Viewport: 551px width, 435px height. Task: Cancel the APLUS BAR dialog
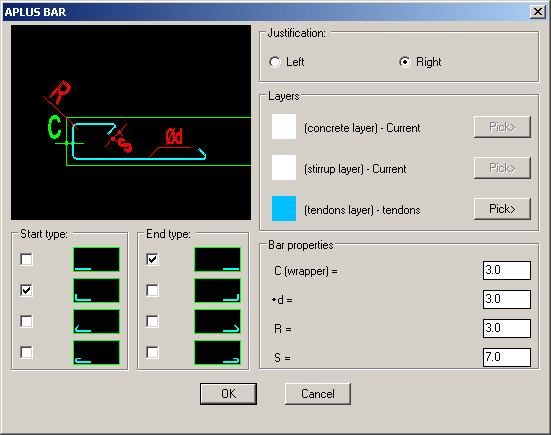(318, 394)
